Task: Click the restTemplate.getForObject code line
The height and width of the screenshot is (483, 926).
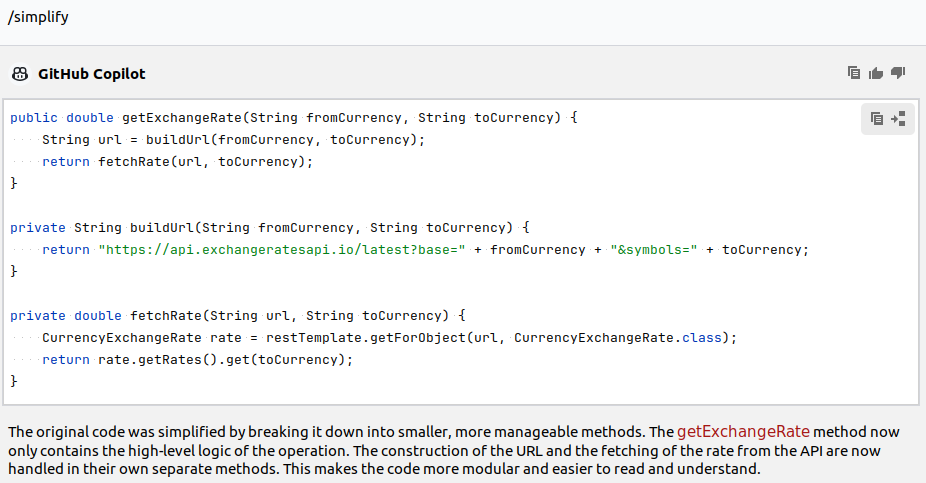Action: click(388, 338)
